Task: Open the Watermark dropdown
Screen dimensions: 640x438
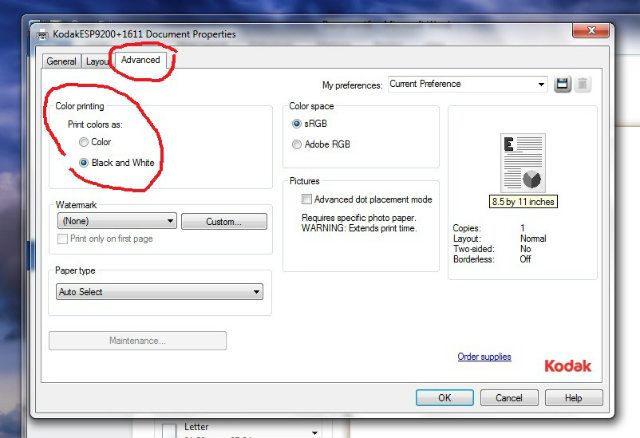Action: point(117,221)
